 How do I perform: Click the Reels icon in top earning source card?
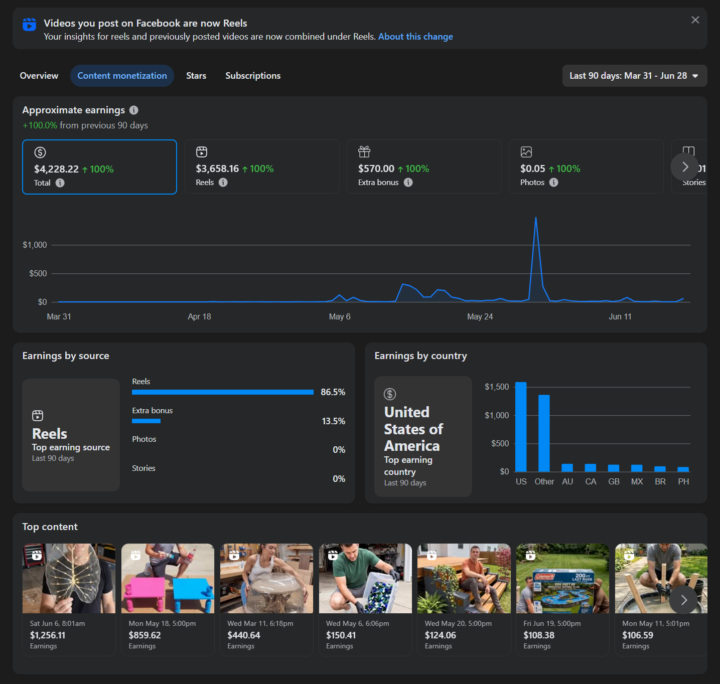point(38,416)
